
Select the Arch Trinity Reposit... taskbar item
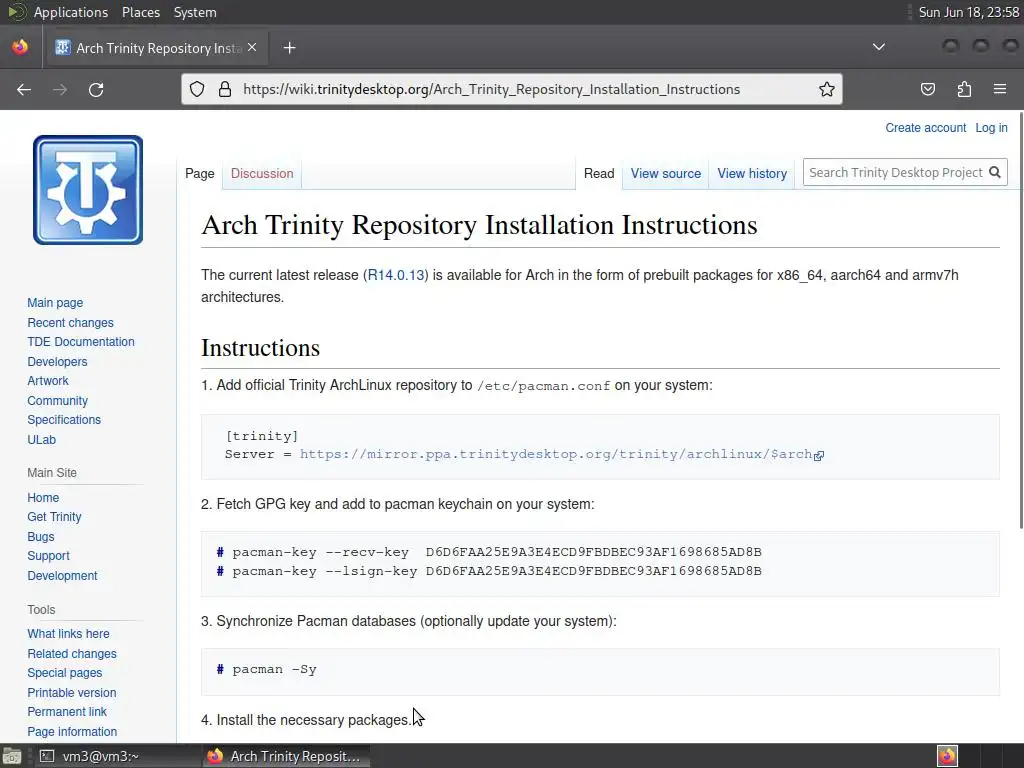pos(286,756)
